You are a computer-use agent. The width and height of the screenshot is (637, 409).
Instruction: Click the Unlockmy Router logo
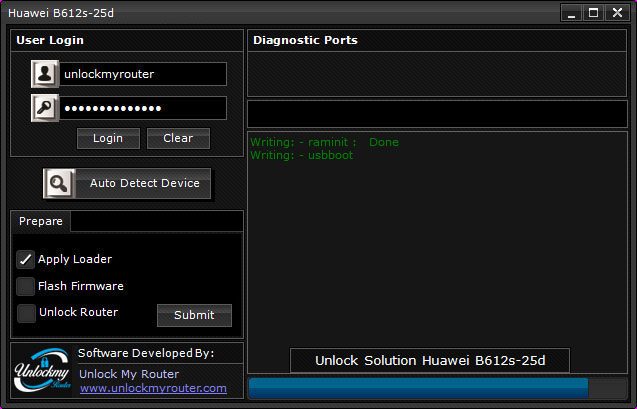click(42, 370)
